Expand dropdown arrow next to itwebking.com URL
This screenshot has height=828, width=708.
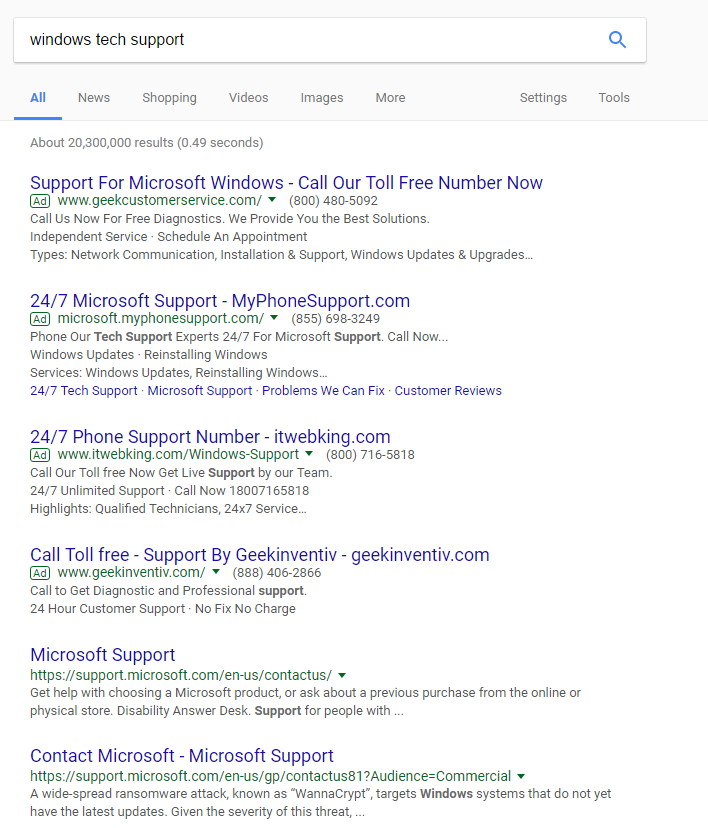tap(309, 454)
